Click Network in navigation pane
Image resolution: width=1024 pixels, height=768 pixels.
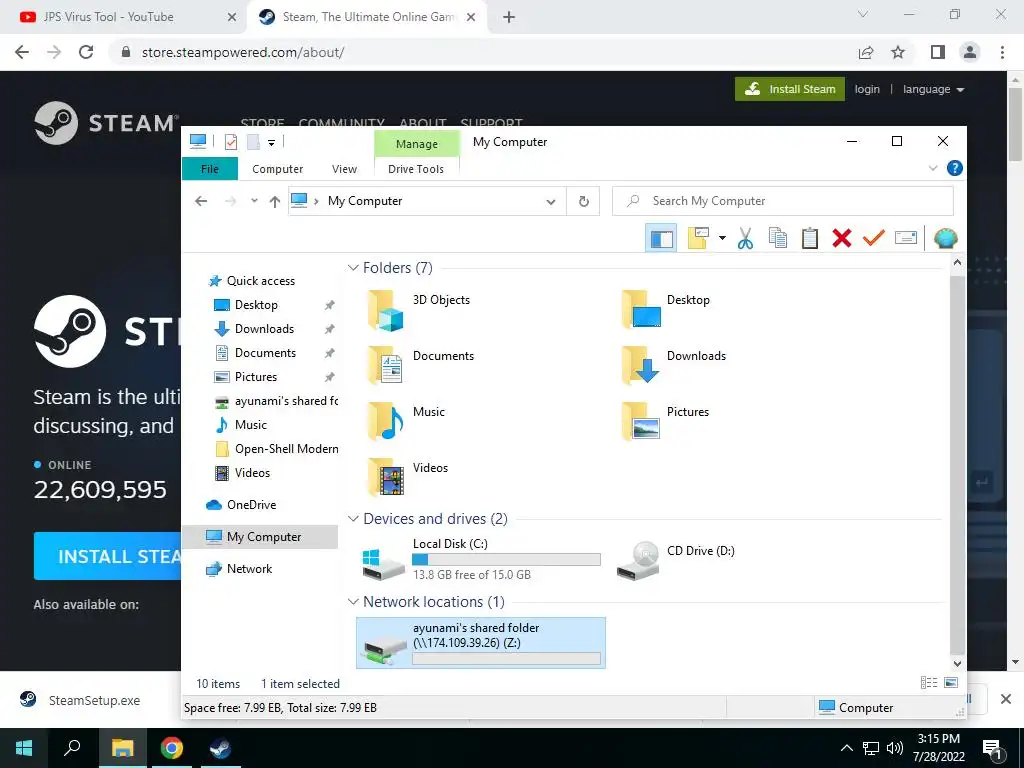point(249,569)
